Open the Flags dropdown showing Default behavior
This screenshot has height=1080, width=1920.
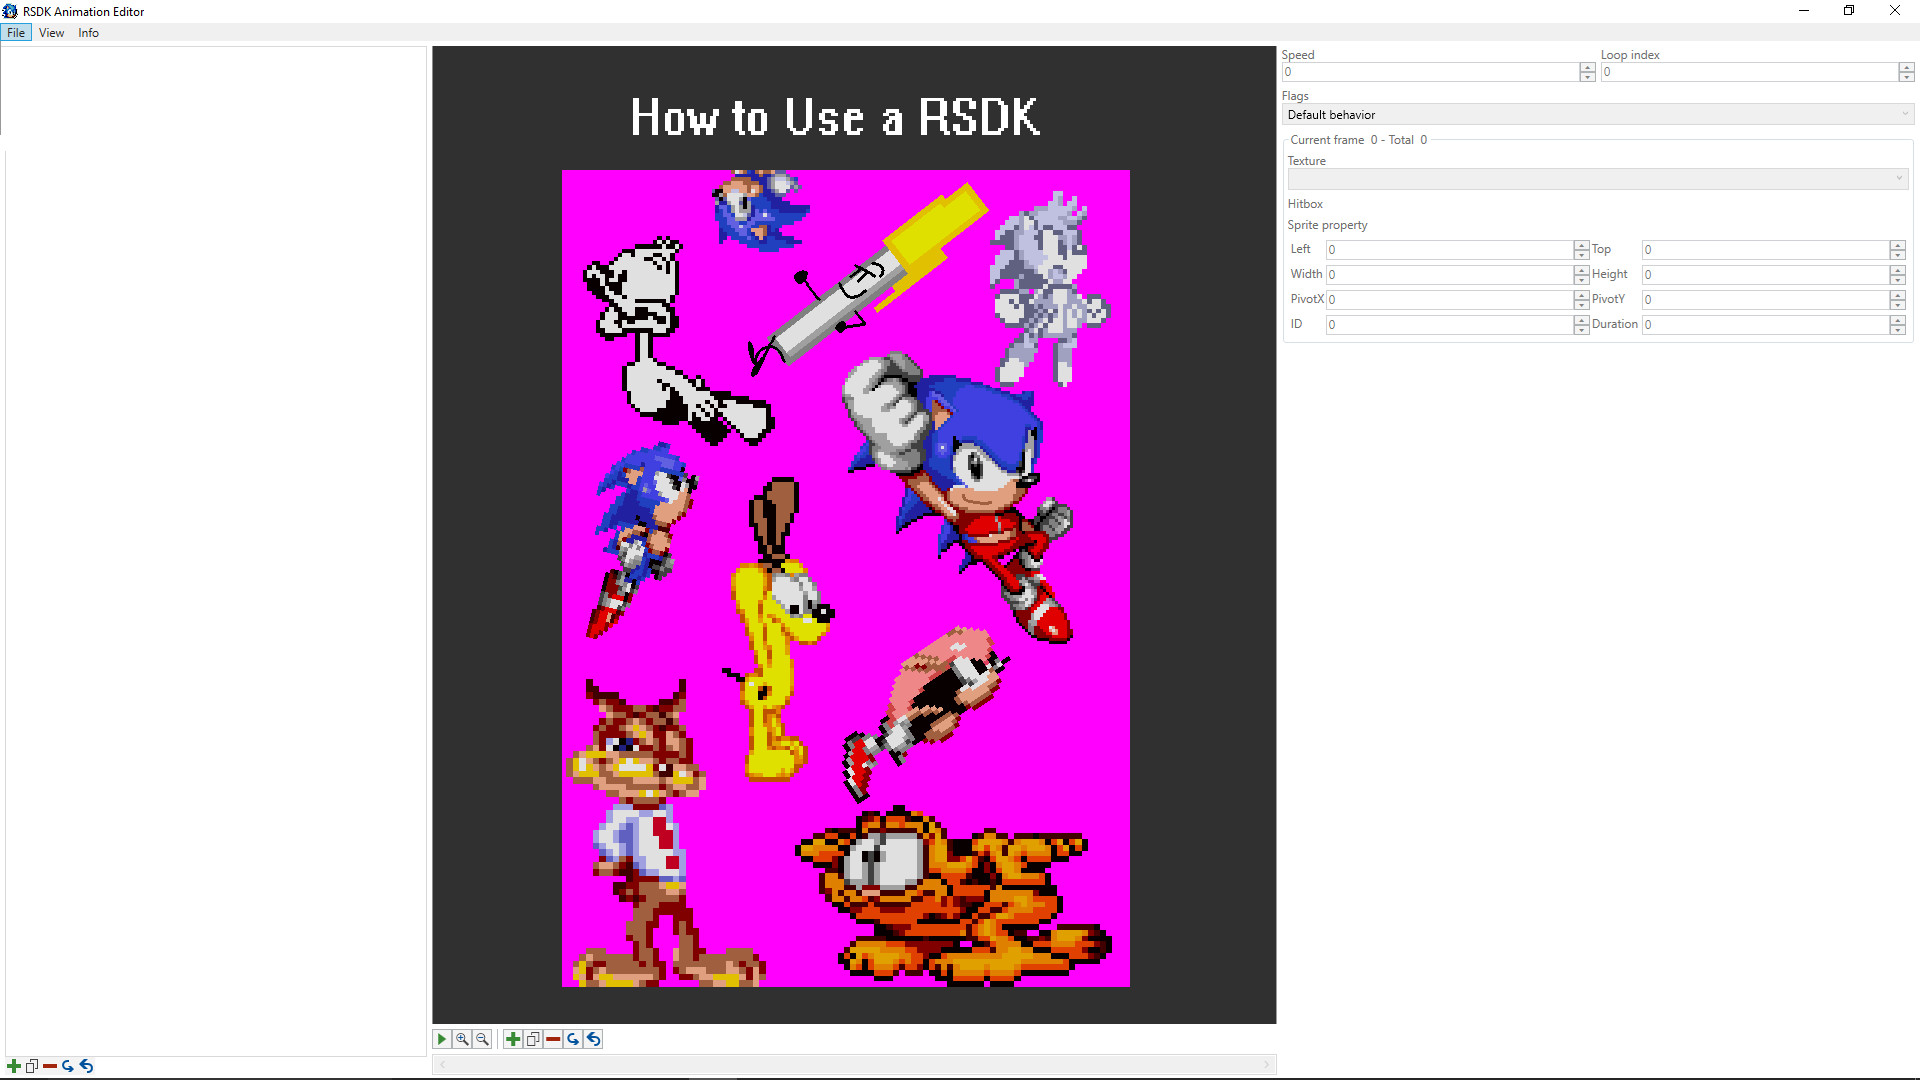point(1596,114)
